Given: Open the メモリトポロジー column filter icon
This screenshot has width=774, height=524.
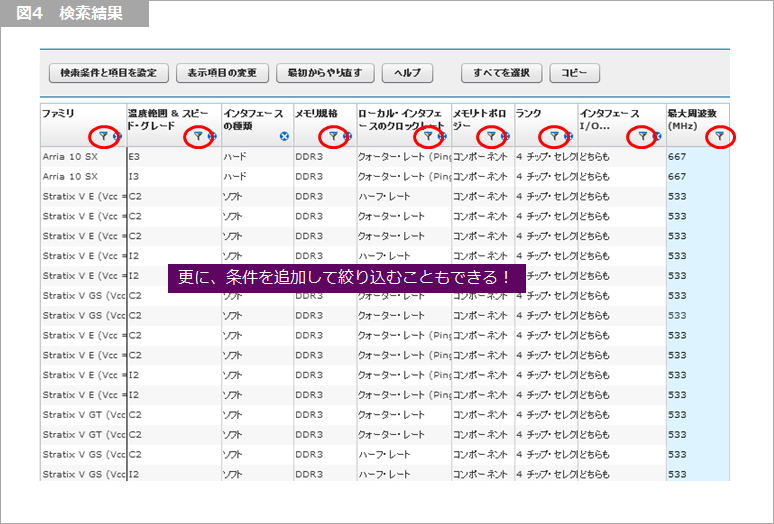Looking at the screenshot, I should click(491, 136).
